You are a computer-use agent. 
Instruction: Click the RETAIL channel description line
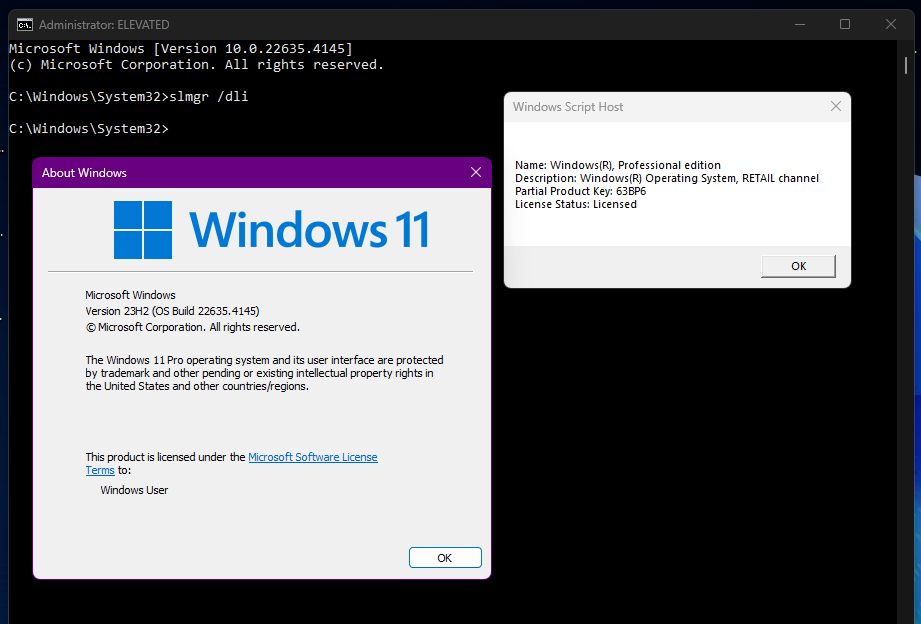[x=667, y=179]
